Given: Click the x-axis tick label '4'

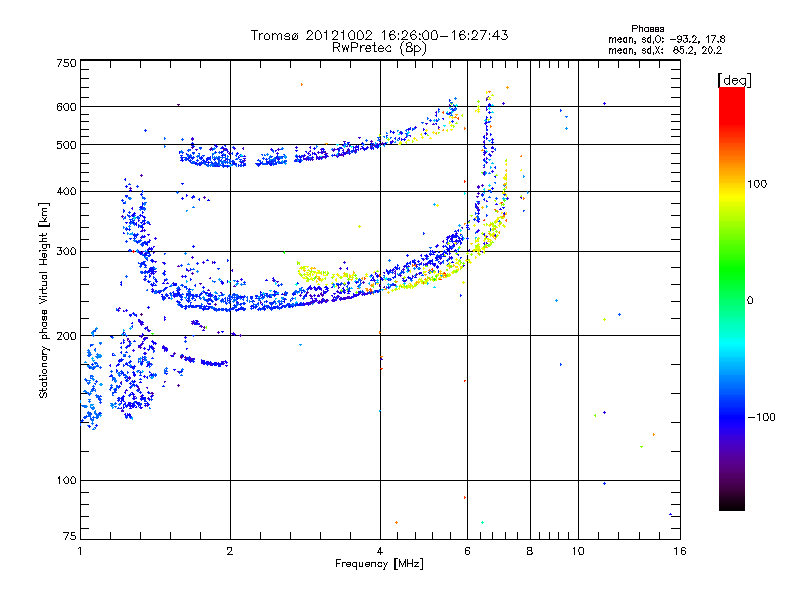Looking at the screenshot, I should (x=380, y=551).
